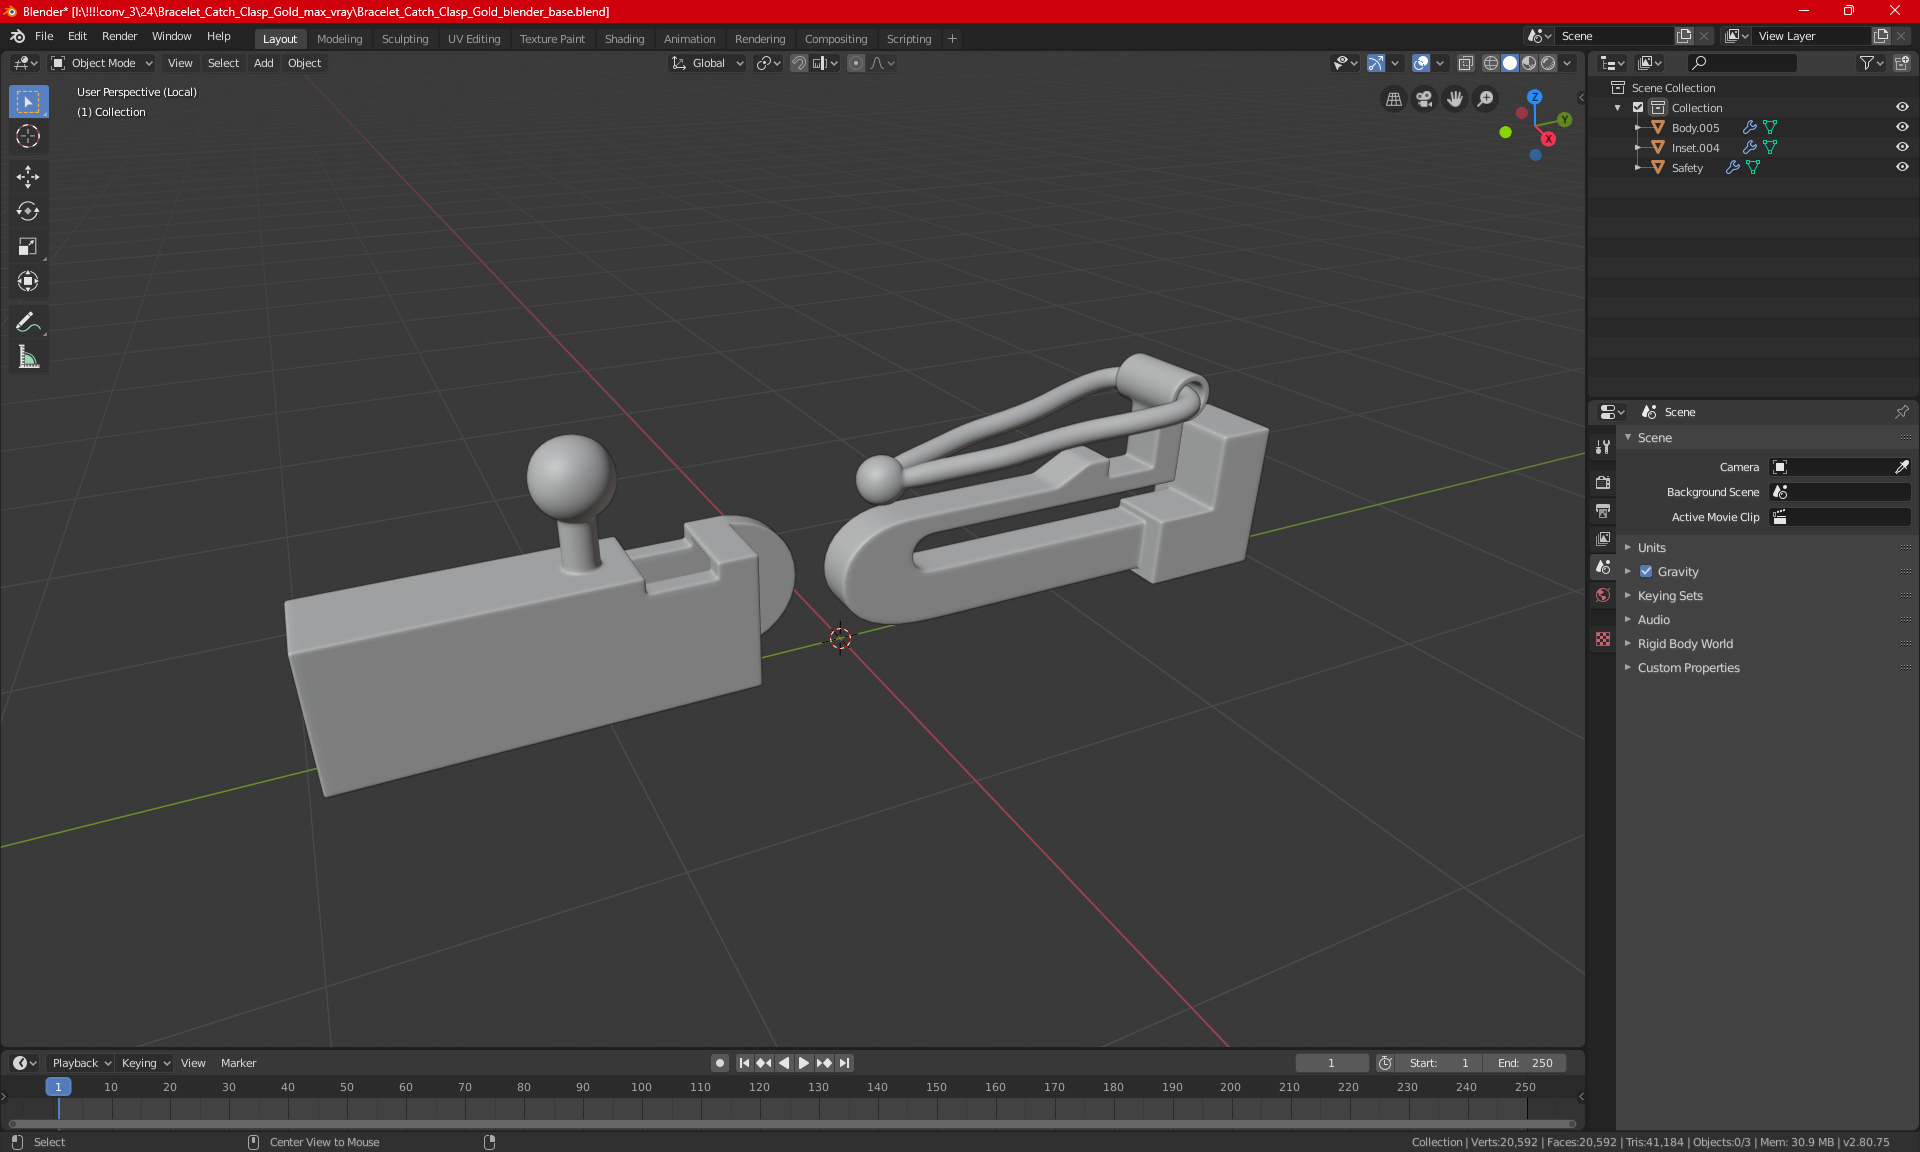Hide Inset.004 with eye icon
Screen dimensions: 1920x1152
1902,148
